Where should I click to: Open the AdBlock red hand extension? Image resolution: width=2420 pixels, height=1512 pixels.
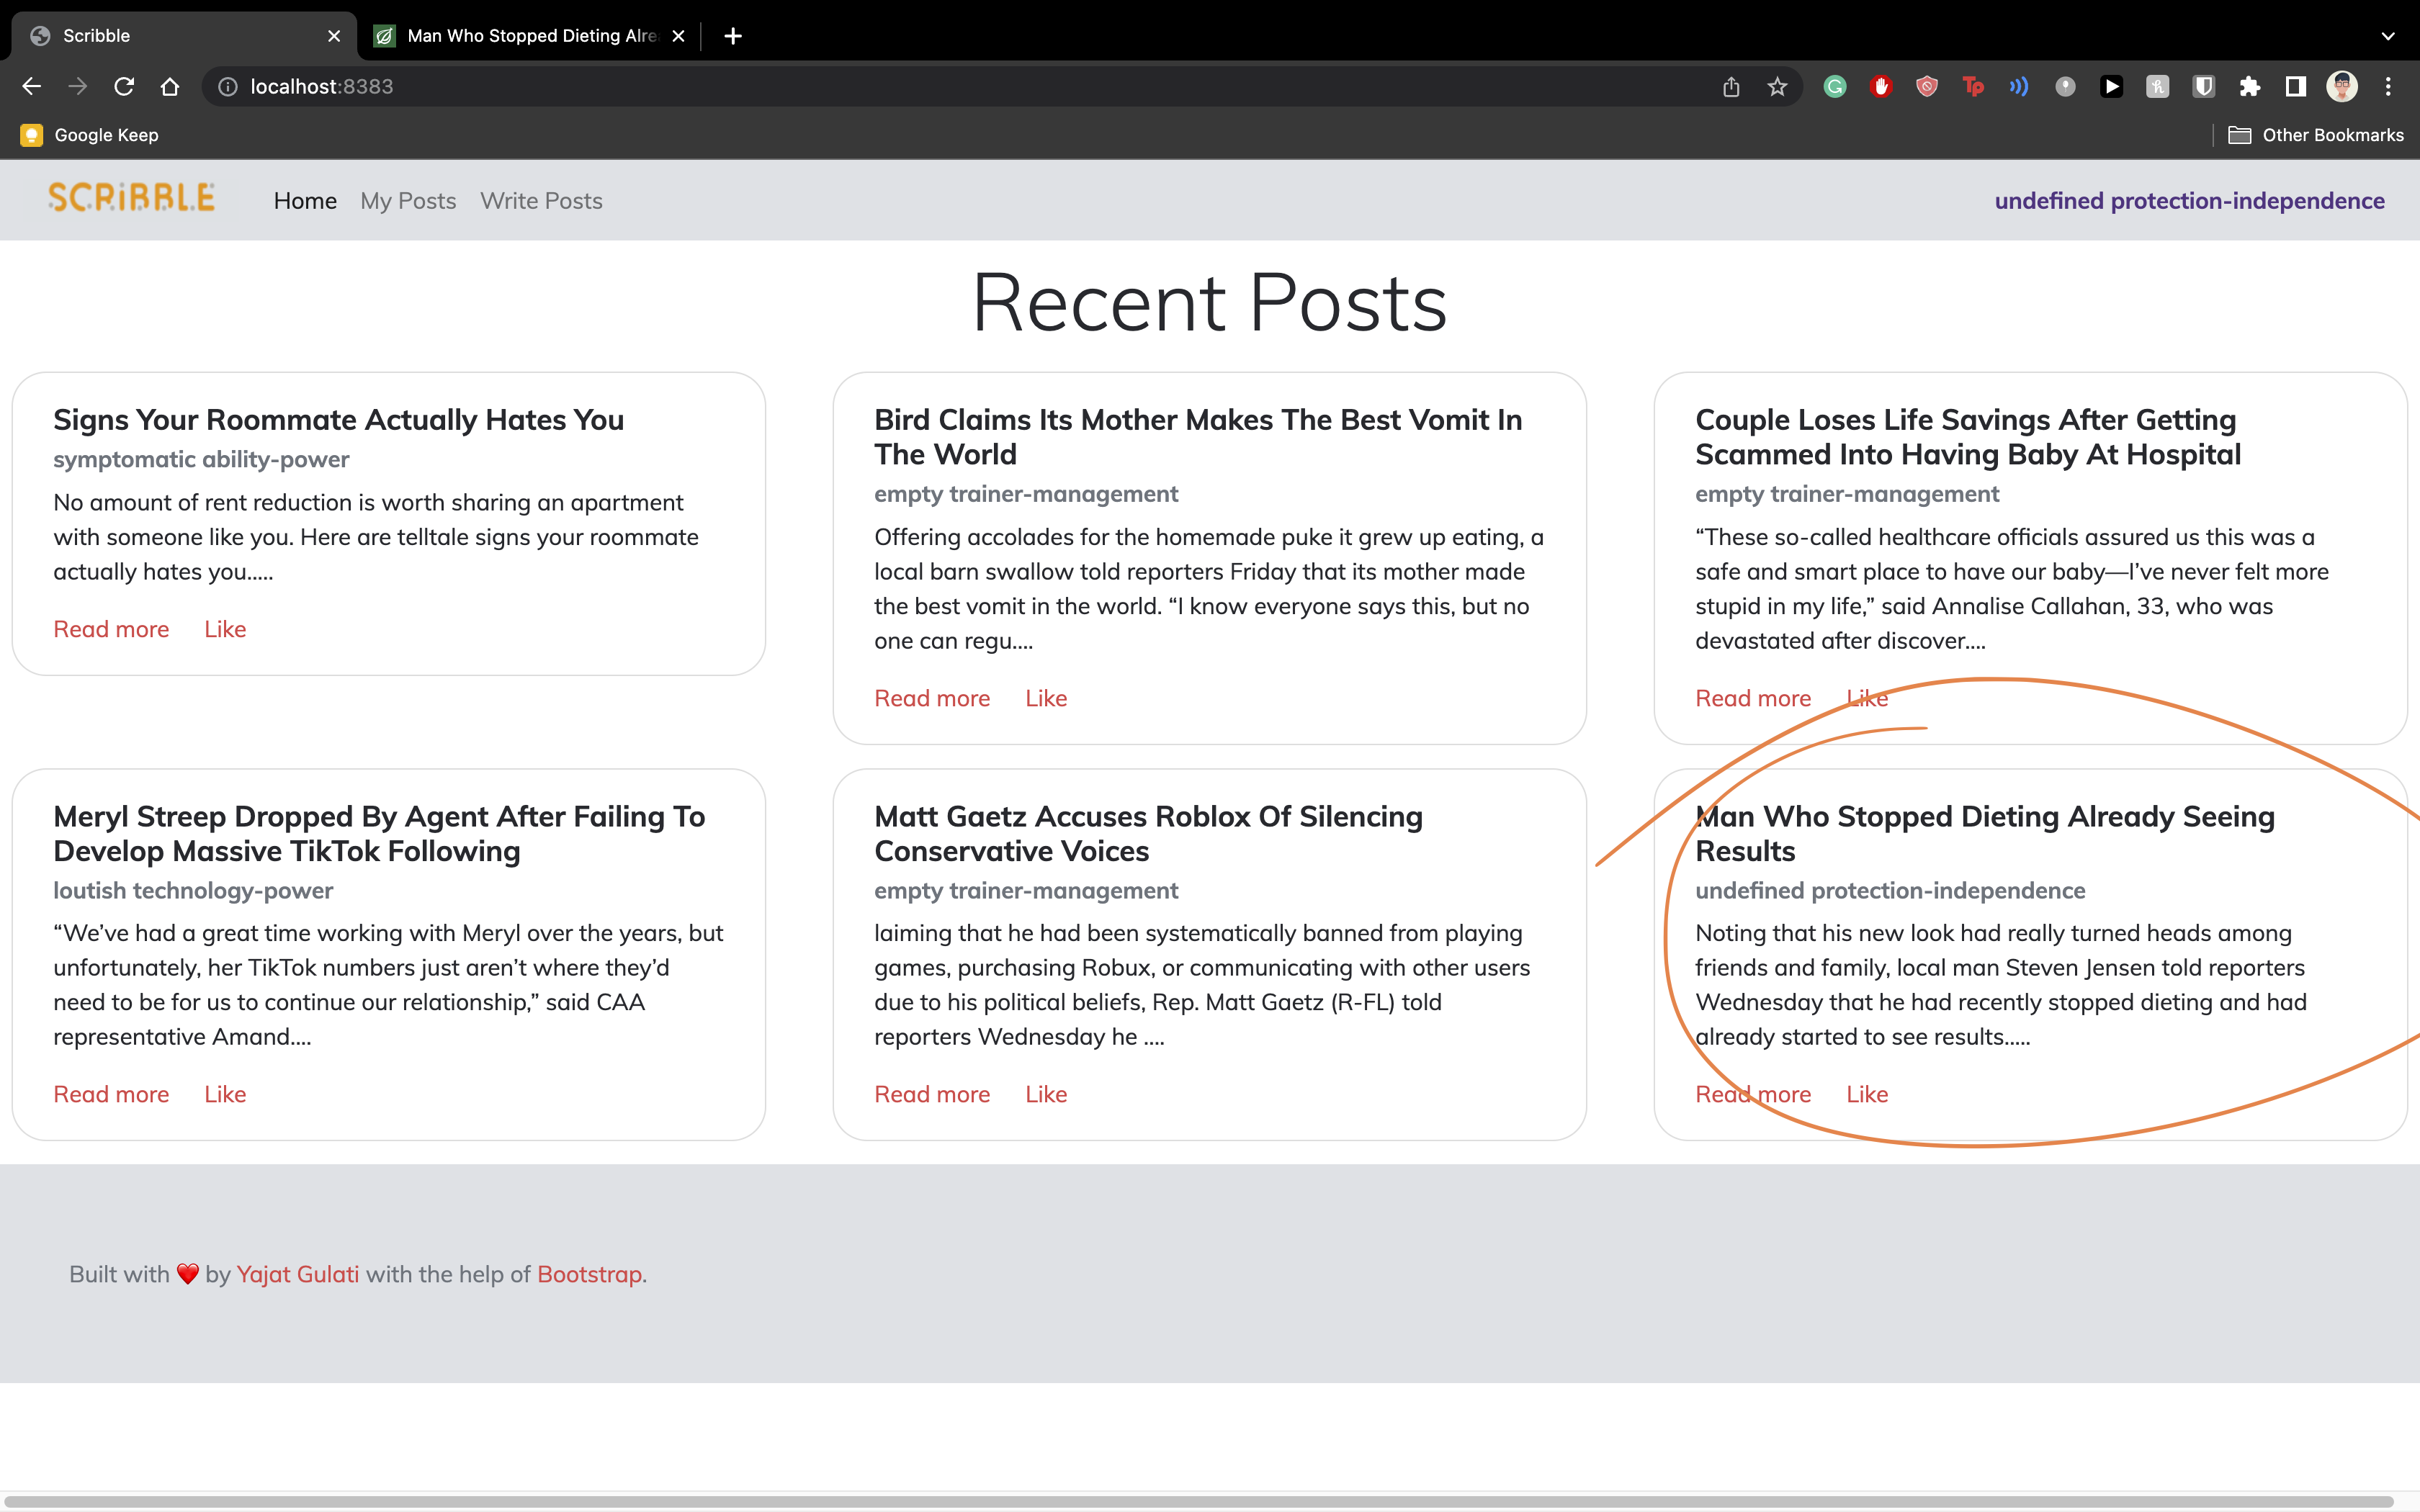[x=1880, y=87]
